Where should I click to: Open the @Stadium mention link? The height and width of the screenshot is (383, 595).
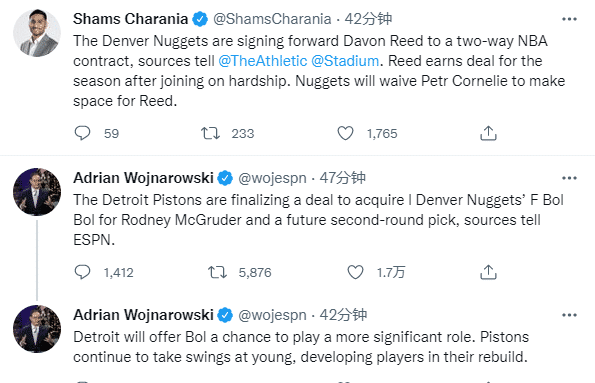345,61
